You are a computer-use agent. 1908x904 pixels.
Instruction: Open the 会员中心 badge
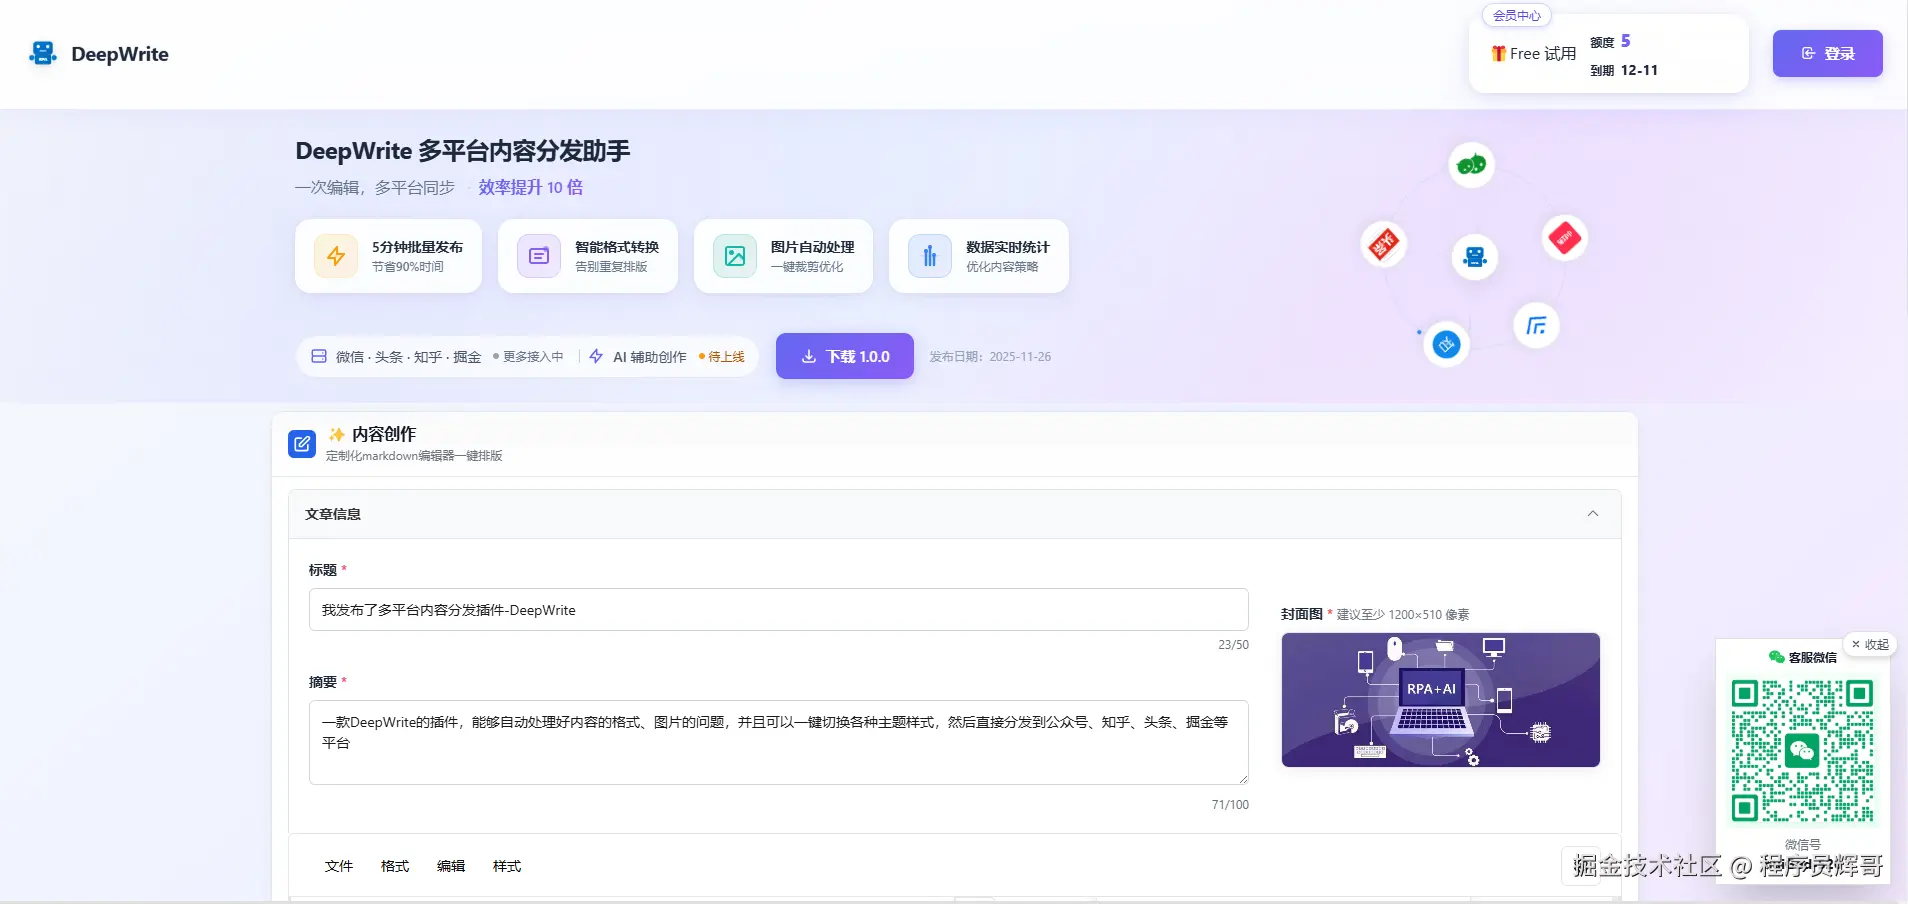pos(1517,16)
